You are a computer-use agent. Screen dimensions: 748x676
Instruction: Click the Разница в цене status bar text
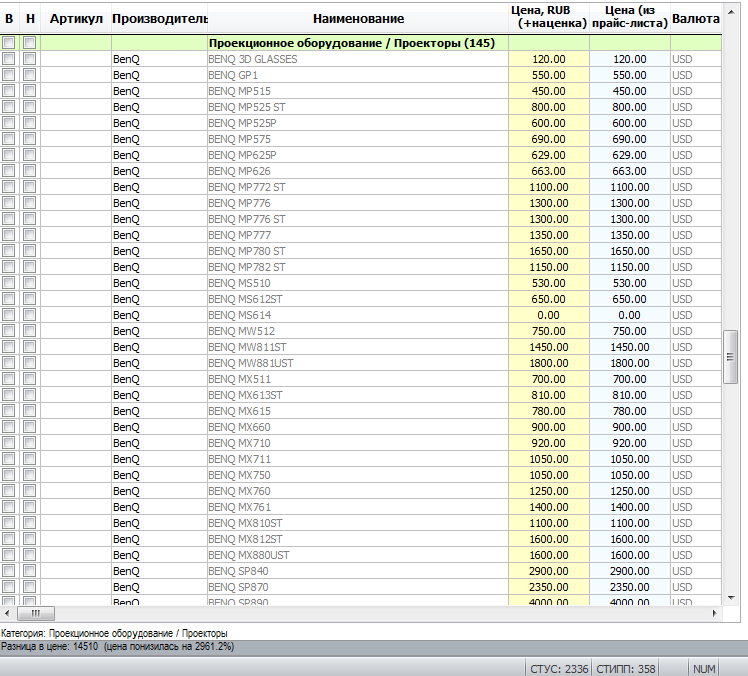pos(117,646)
